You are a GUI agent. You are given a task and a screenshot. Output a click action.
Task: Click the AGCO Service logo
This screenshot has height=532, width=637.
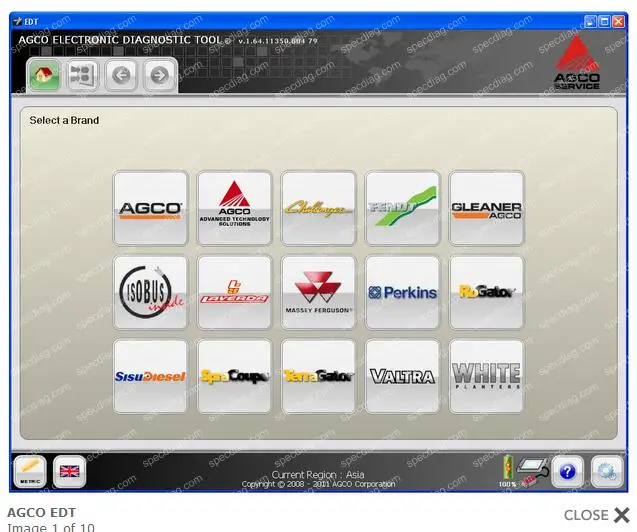coord(577,62)
